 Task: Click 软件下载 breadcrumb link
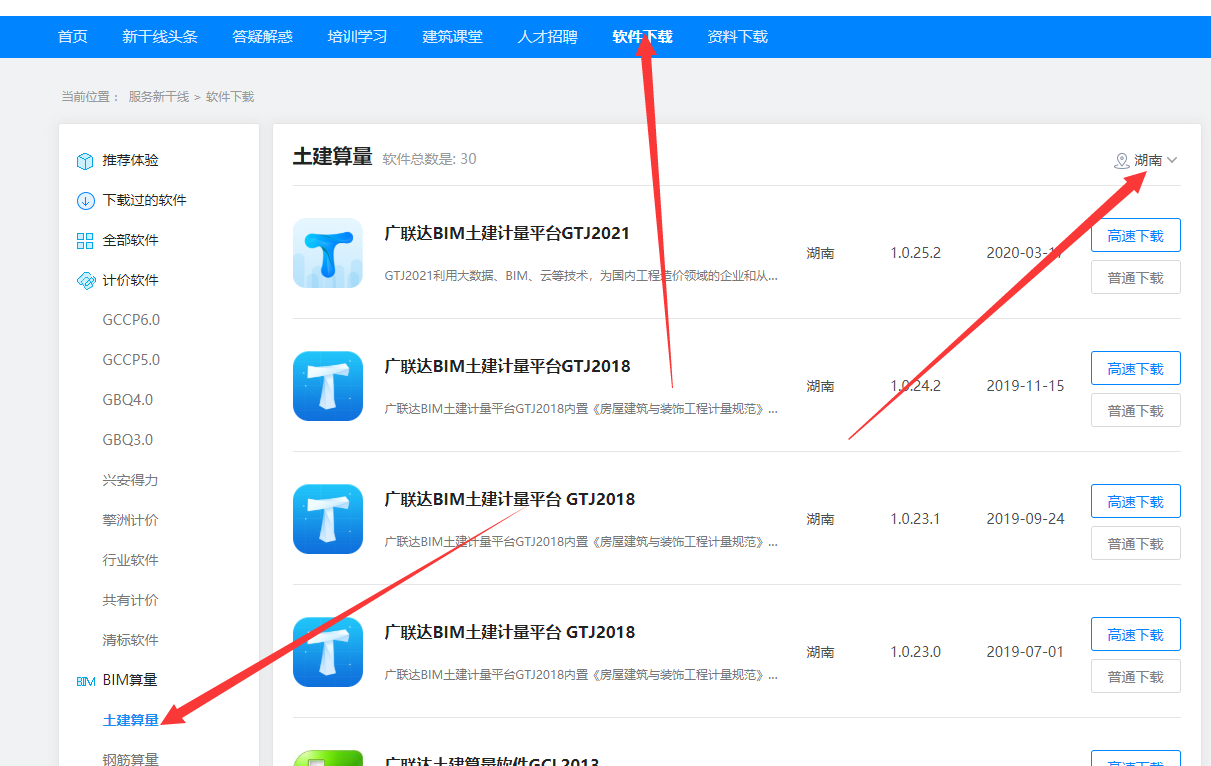230,97
